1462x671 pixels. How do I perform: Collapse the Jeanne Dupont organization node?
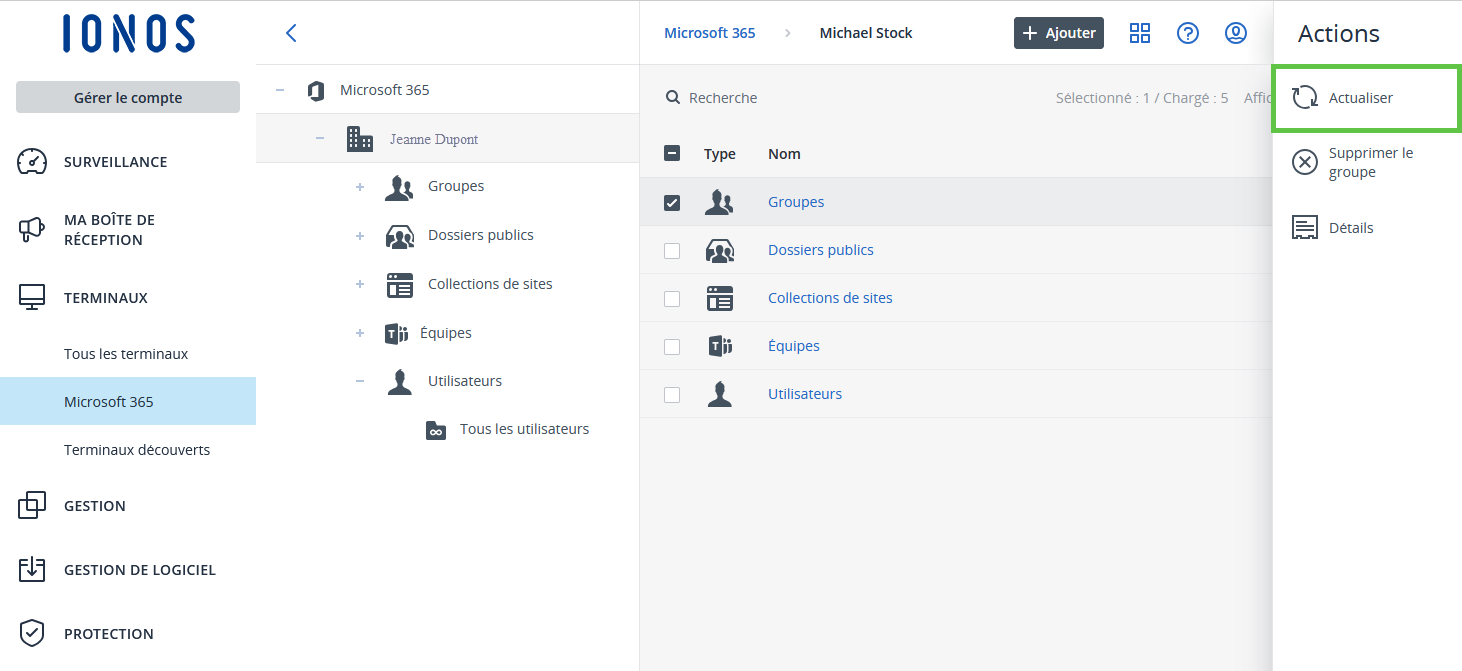coord(320,139)
